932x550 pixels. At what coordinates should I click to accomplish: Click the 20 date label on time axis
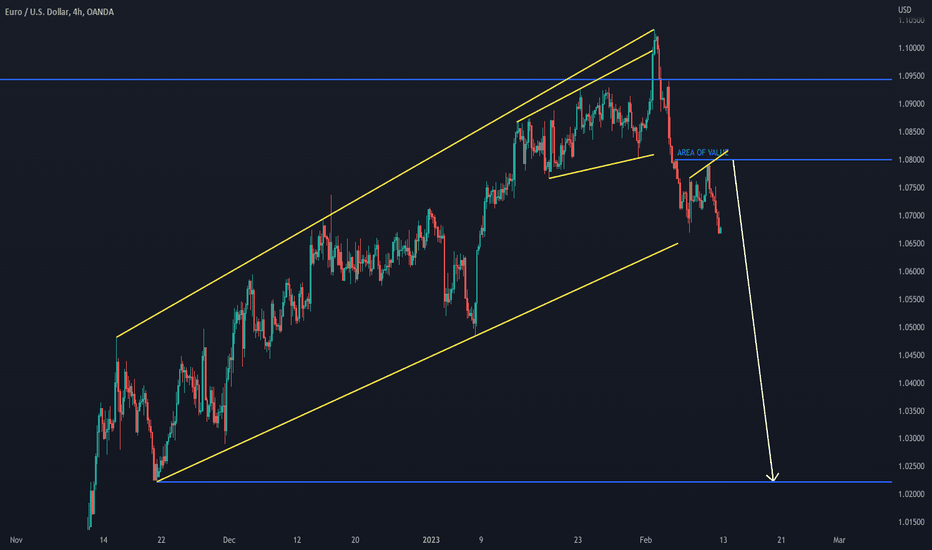pyautogui.click(x=355, y=540)
